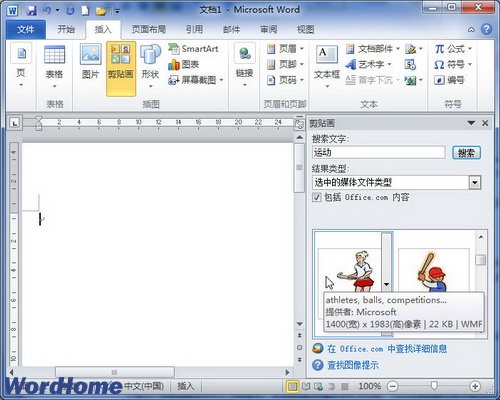Click the Undo icon in quick access toolbar
The width and height of the screenshot is (500, 400).
47,11
